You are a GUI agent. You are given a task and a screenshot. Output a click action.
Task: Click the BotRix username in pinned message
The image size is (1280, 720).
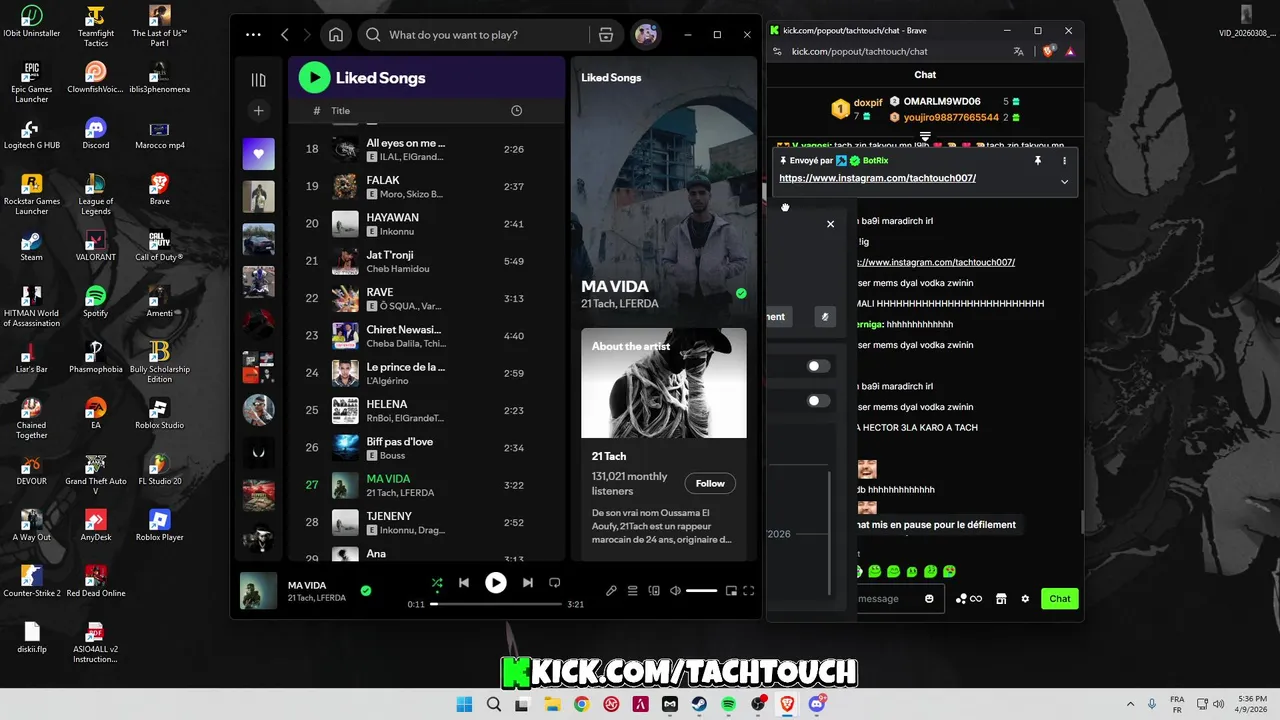[875, 160]
